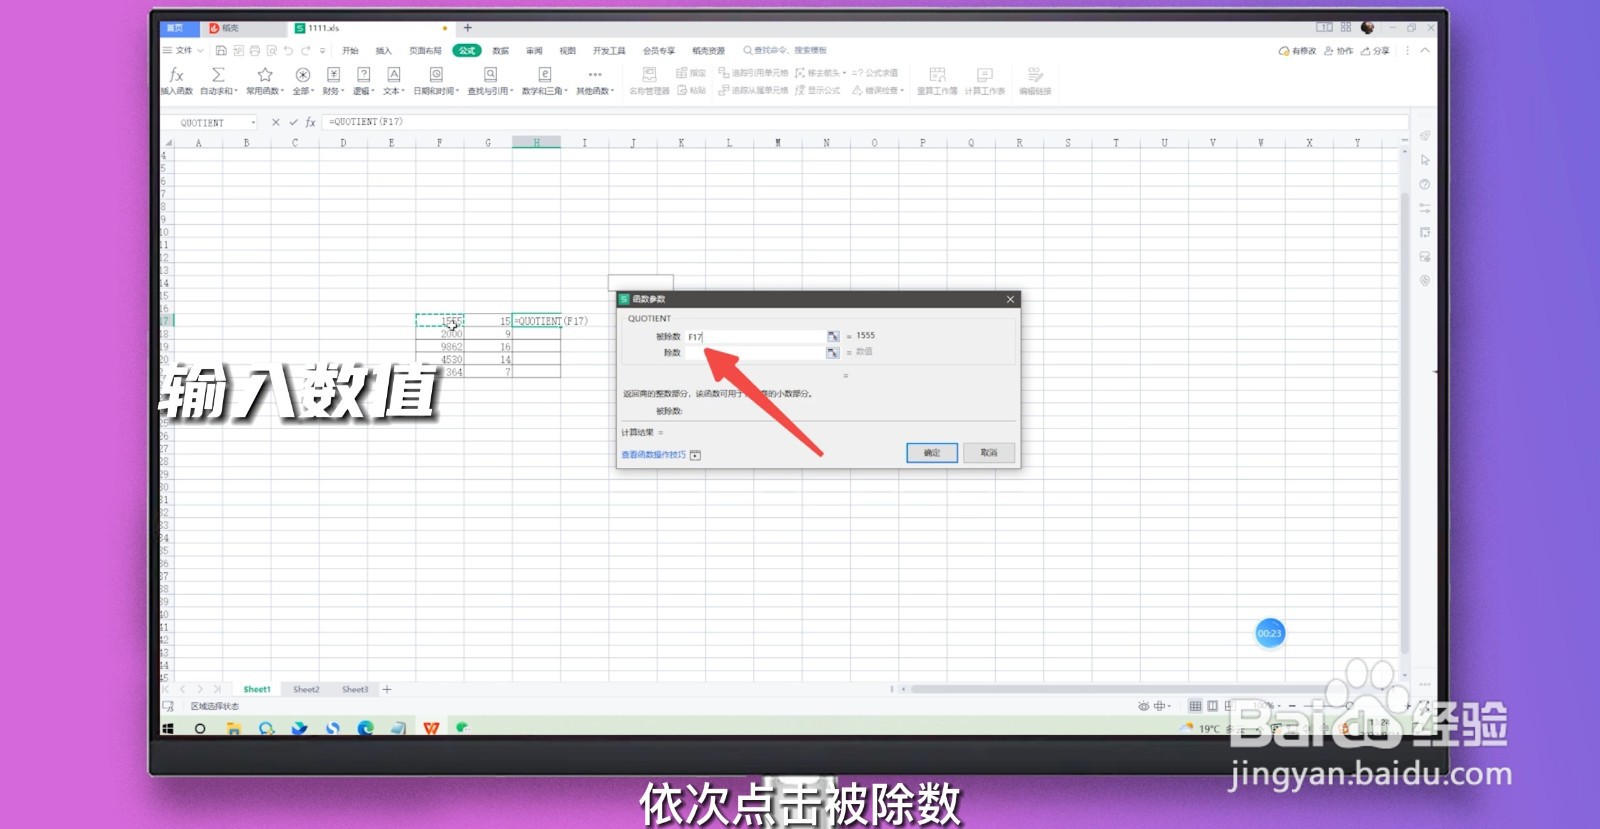1600x829 pixels.
Task: Click the redo arrow icon
Action: (x=305, y=50)
